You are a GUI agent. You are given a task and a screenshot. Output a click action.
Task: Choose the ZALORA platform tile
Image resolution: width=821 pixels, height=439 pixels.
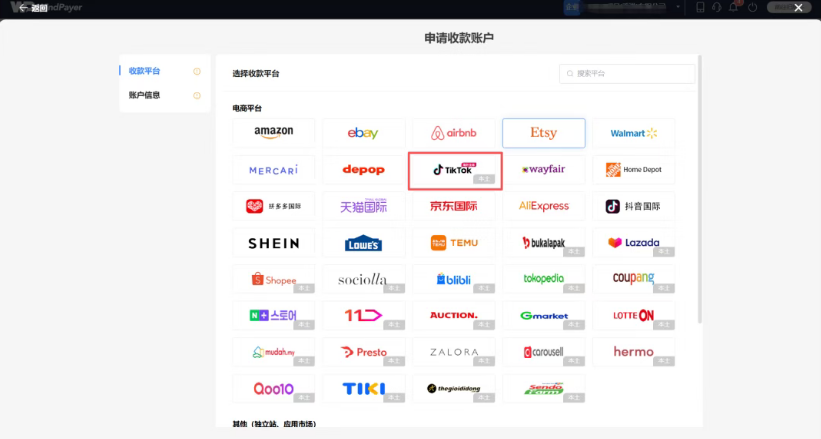453,352
